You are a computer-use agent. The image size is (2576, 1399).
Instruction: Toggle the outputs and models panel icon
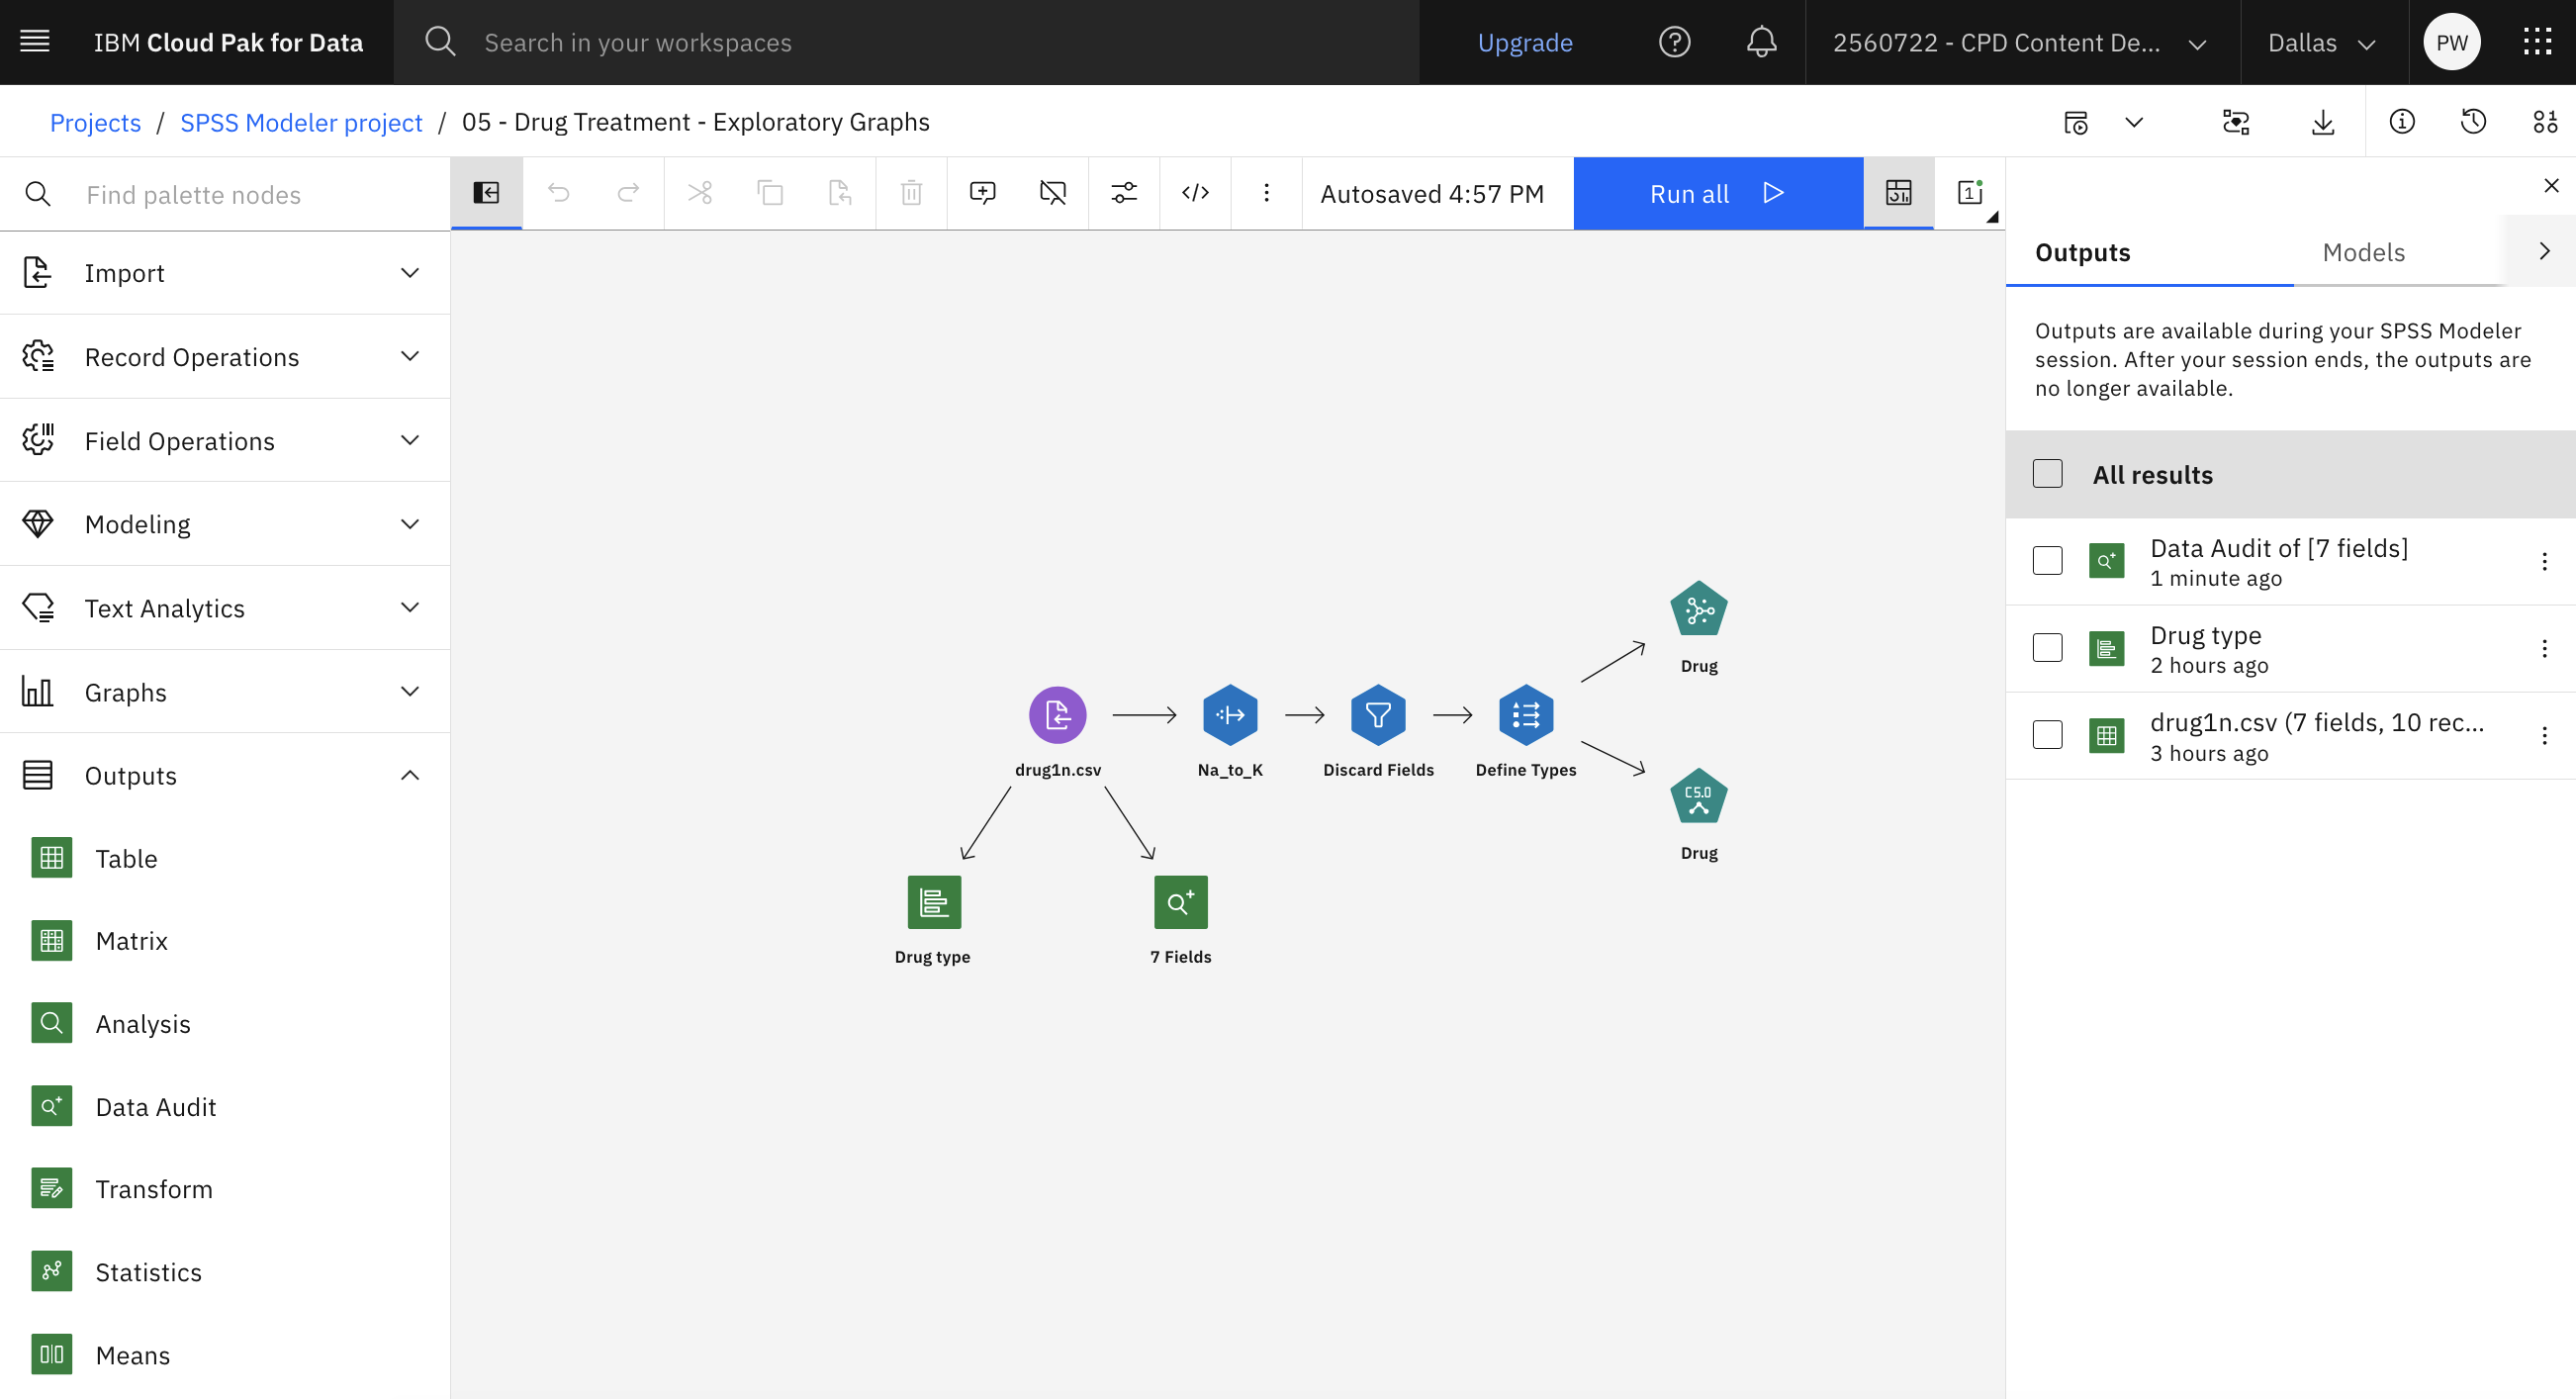(1898, 192)
